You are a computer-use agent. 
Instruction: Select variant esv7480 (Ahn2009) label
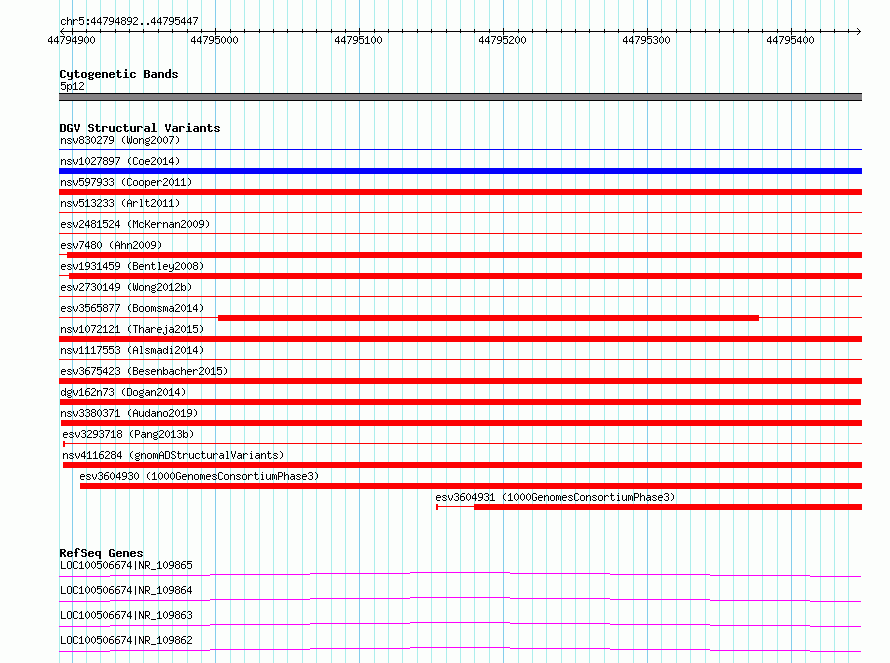tap(111, 245)
